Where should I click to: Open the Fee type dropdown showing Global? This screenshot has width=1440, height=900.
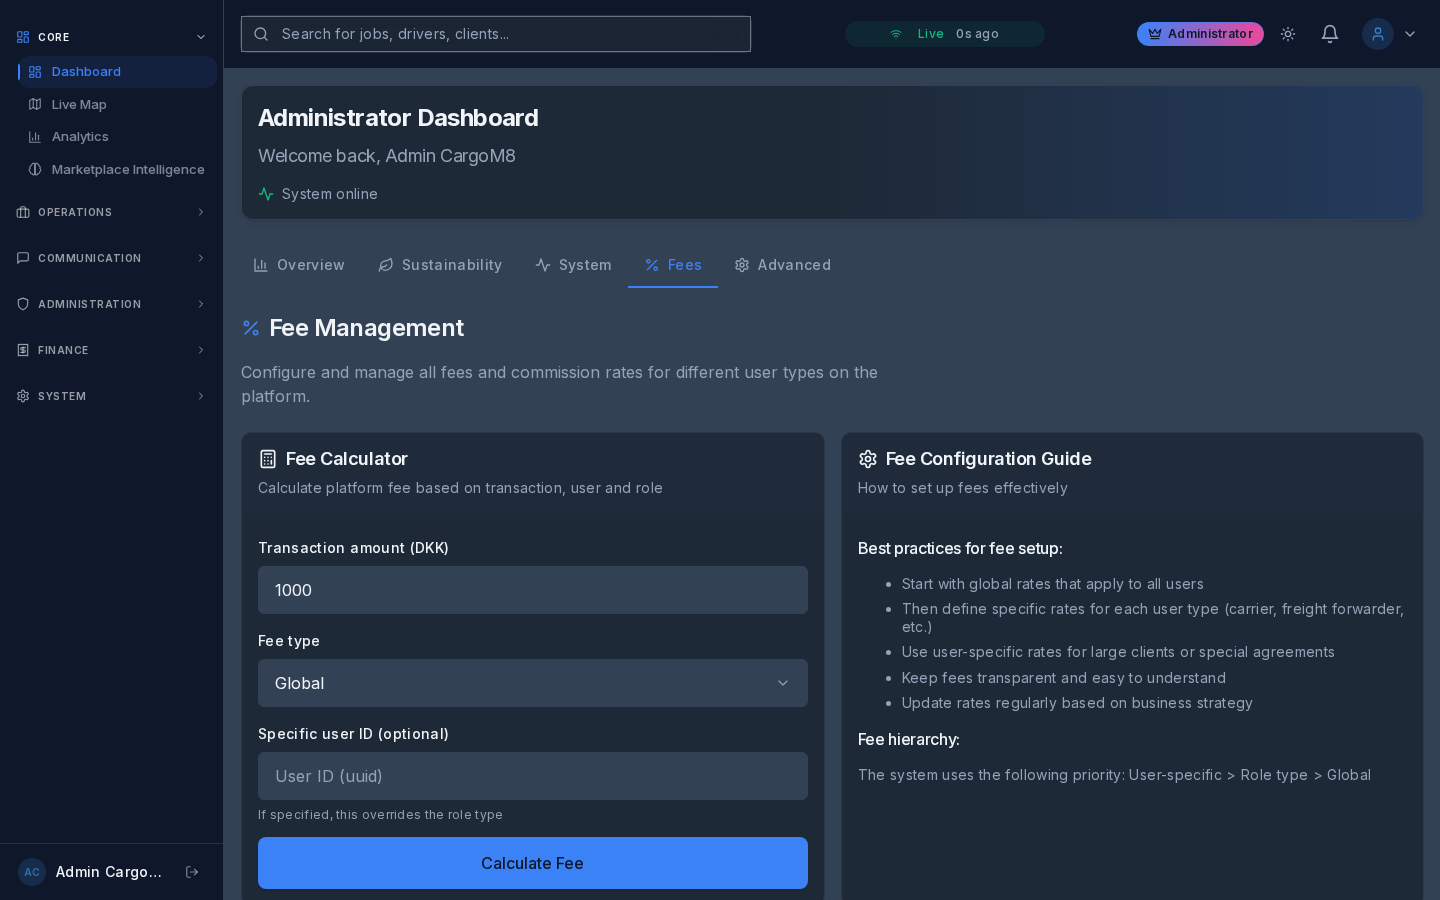pyautogui.click(x=533, y=683)
